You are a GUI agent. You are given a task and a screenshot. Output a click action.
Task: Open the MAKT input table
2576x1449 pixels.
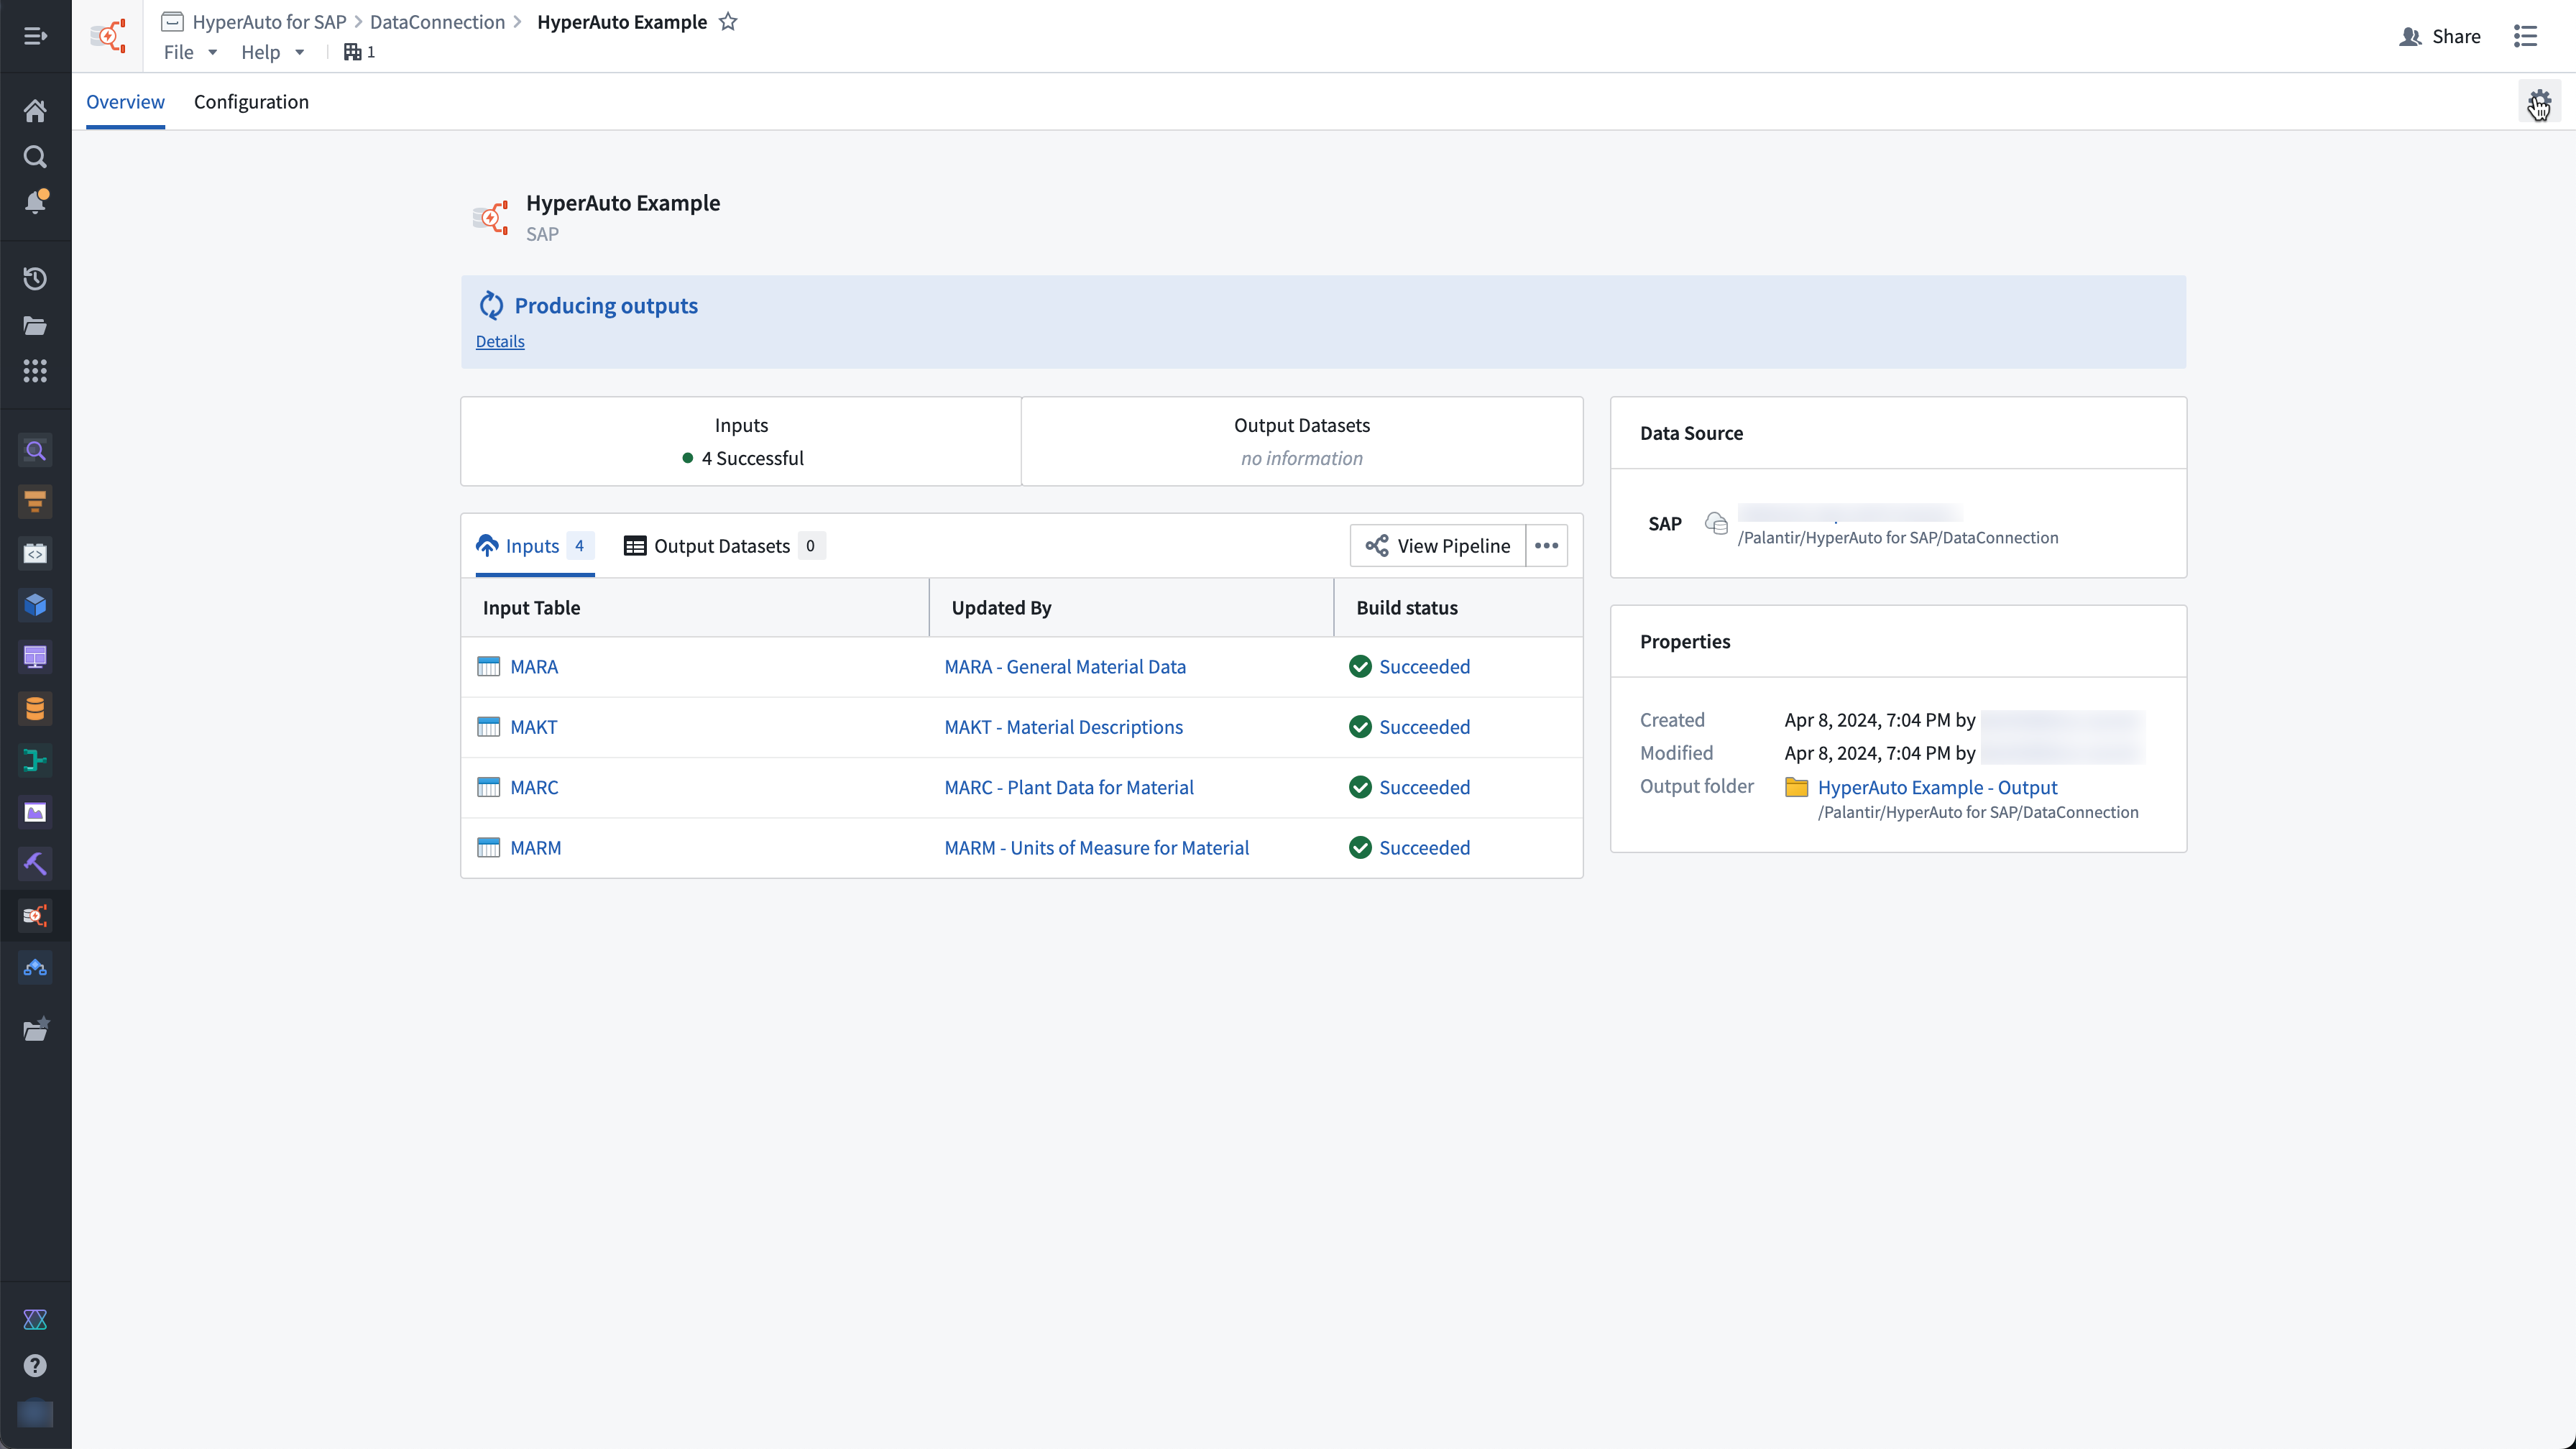(x=533, y=727)
